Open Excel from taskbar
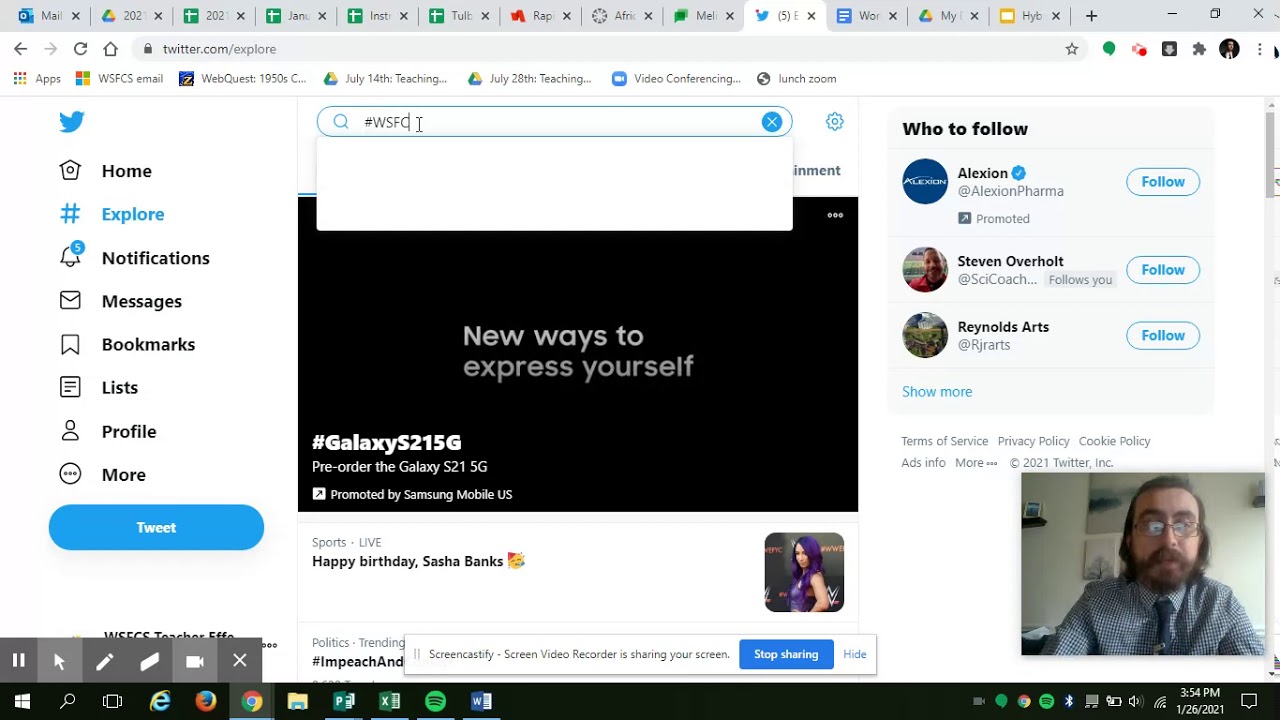The width and height of the screenshot is (1280, 720). tap(390, 701)
